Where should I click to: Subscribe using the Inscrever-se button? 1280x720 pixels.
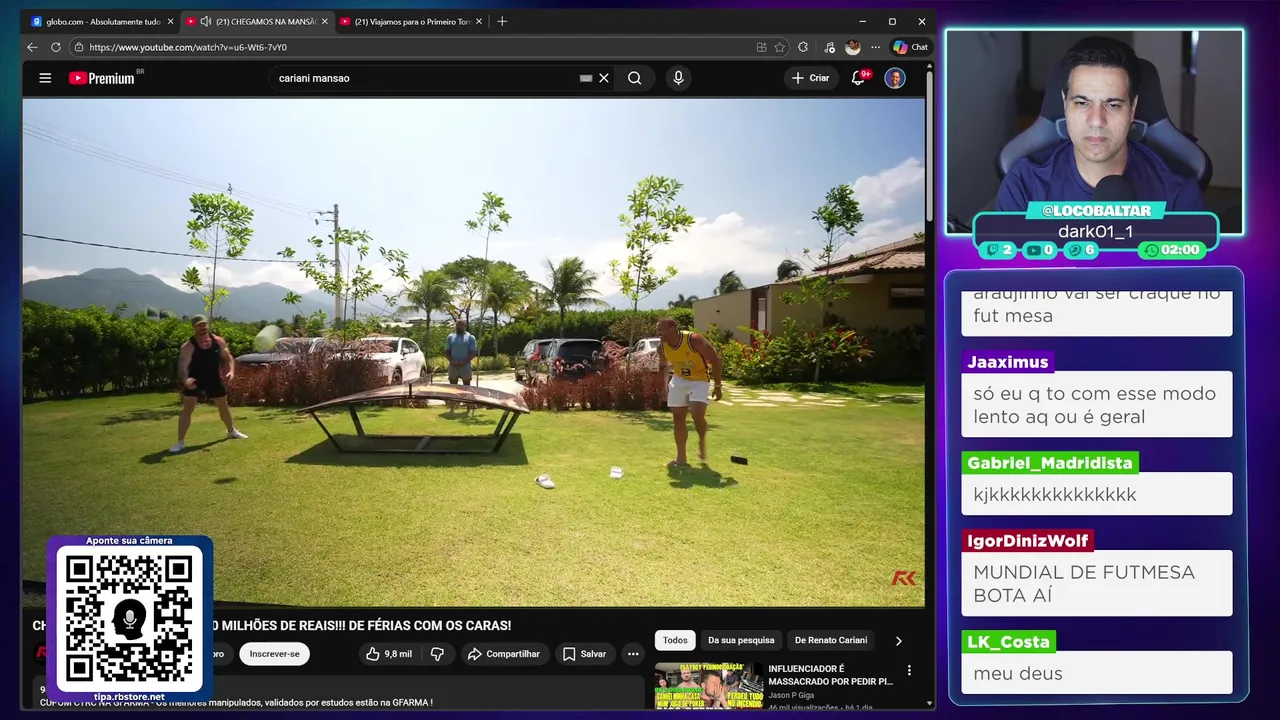(274, 654)
